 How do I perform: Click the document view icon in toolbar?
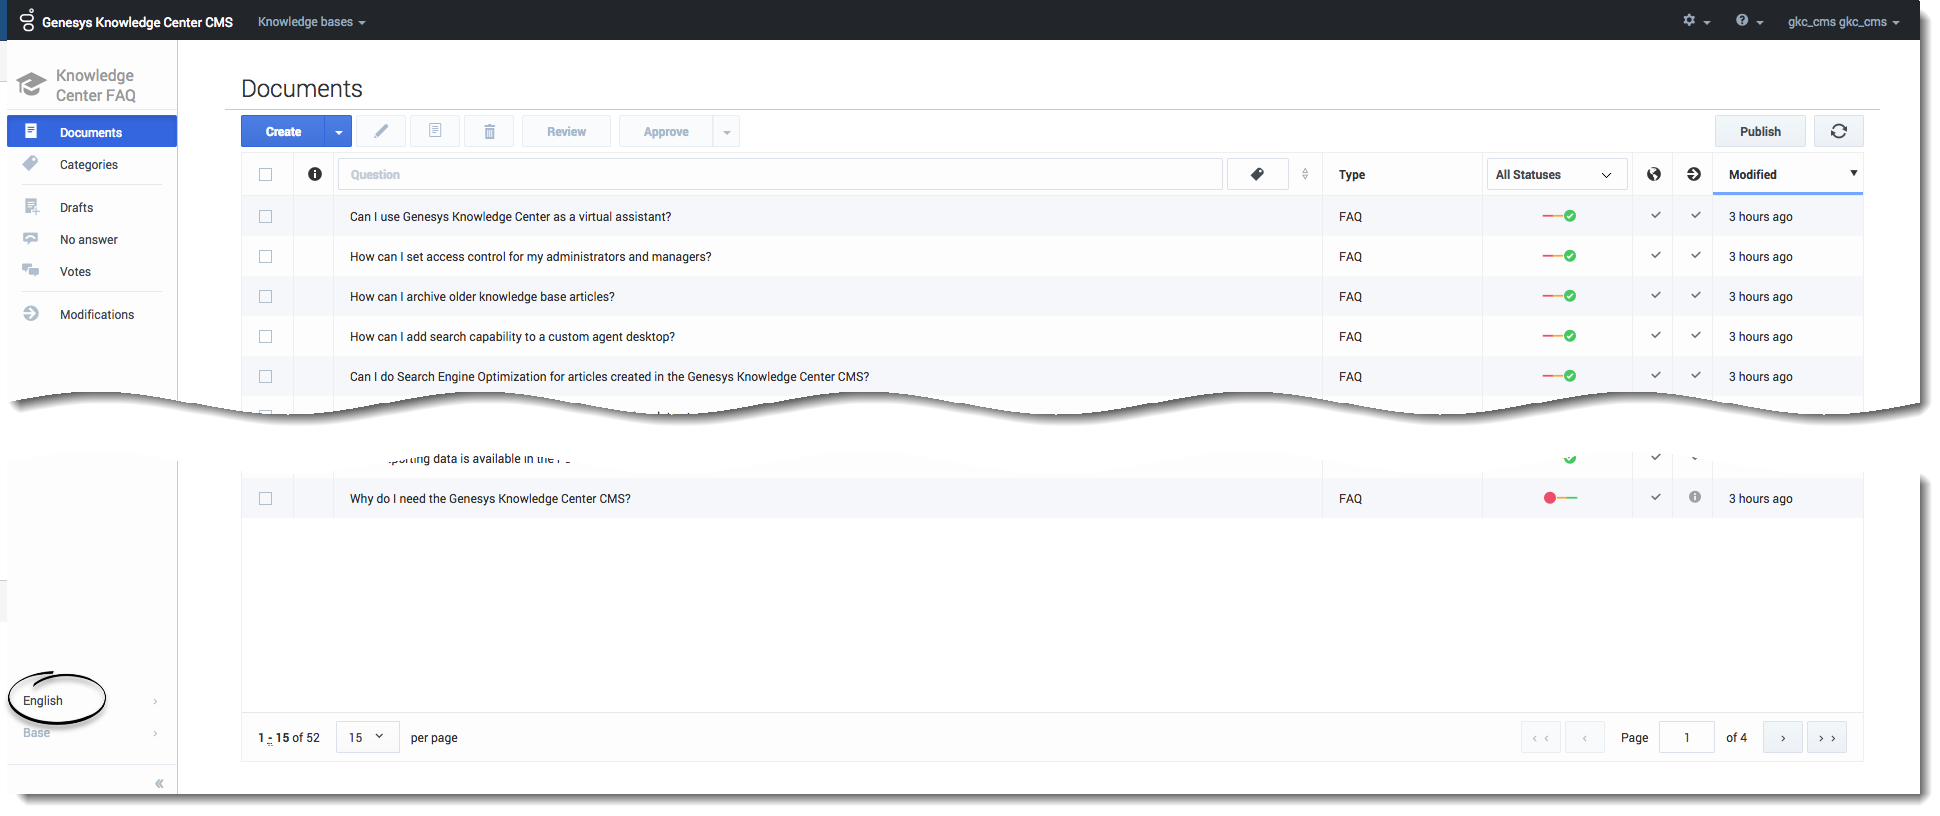click(x=435, y=131)
